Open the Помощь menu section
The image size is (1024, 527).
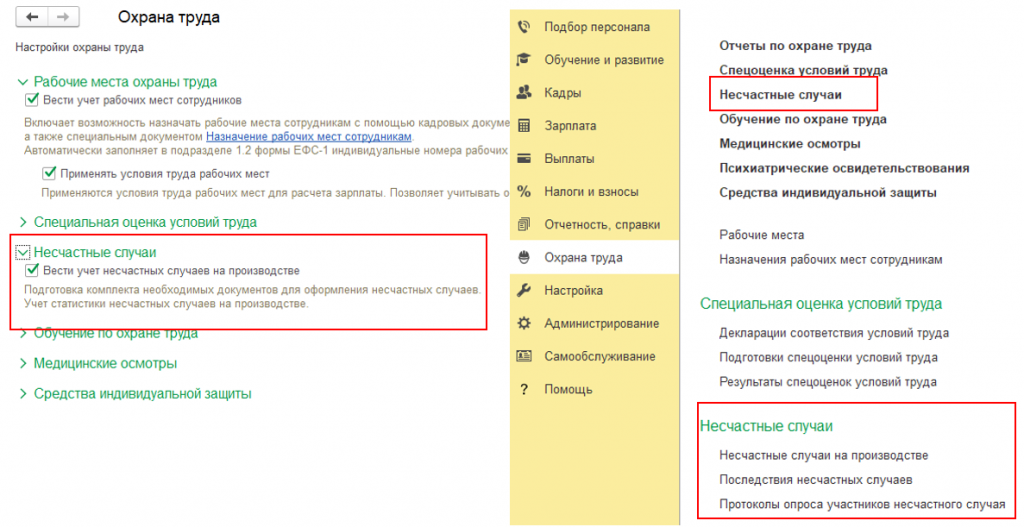tap(594, 389)
